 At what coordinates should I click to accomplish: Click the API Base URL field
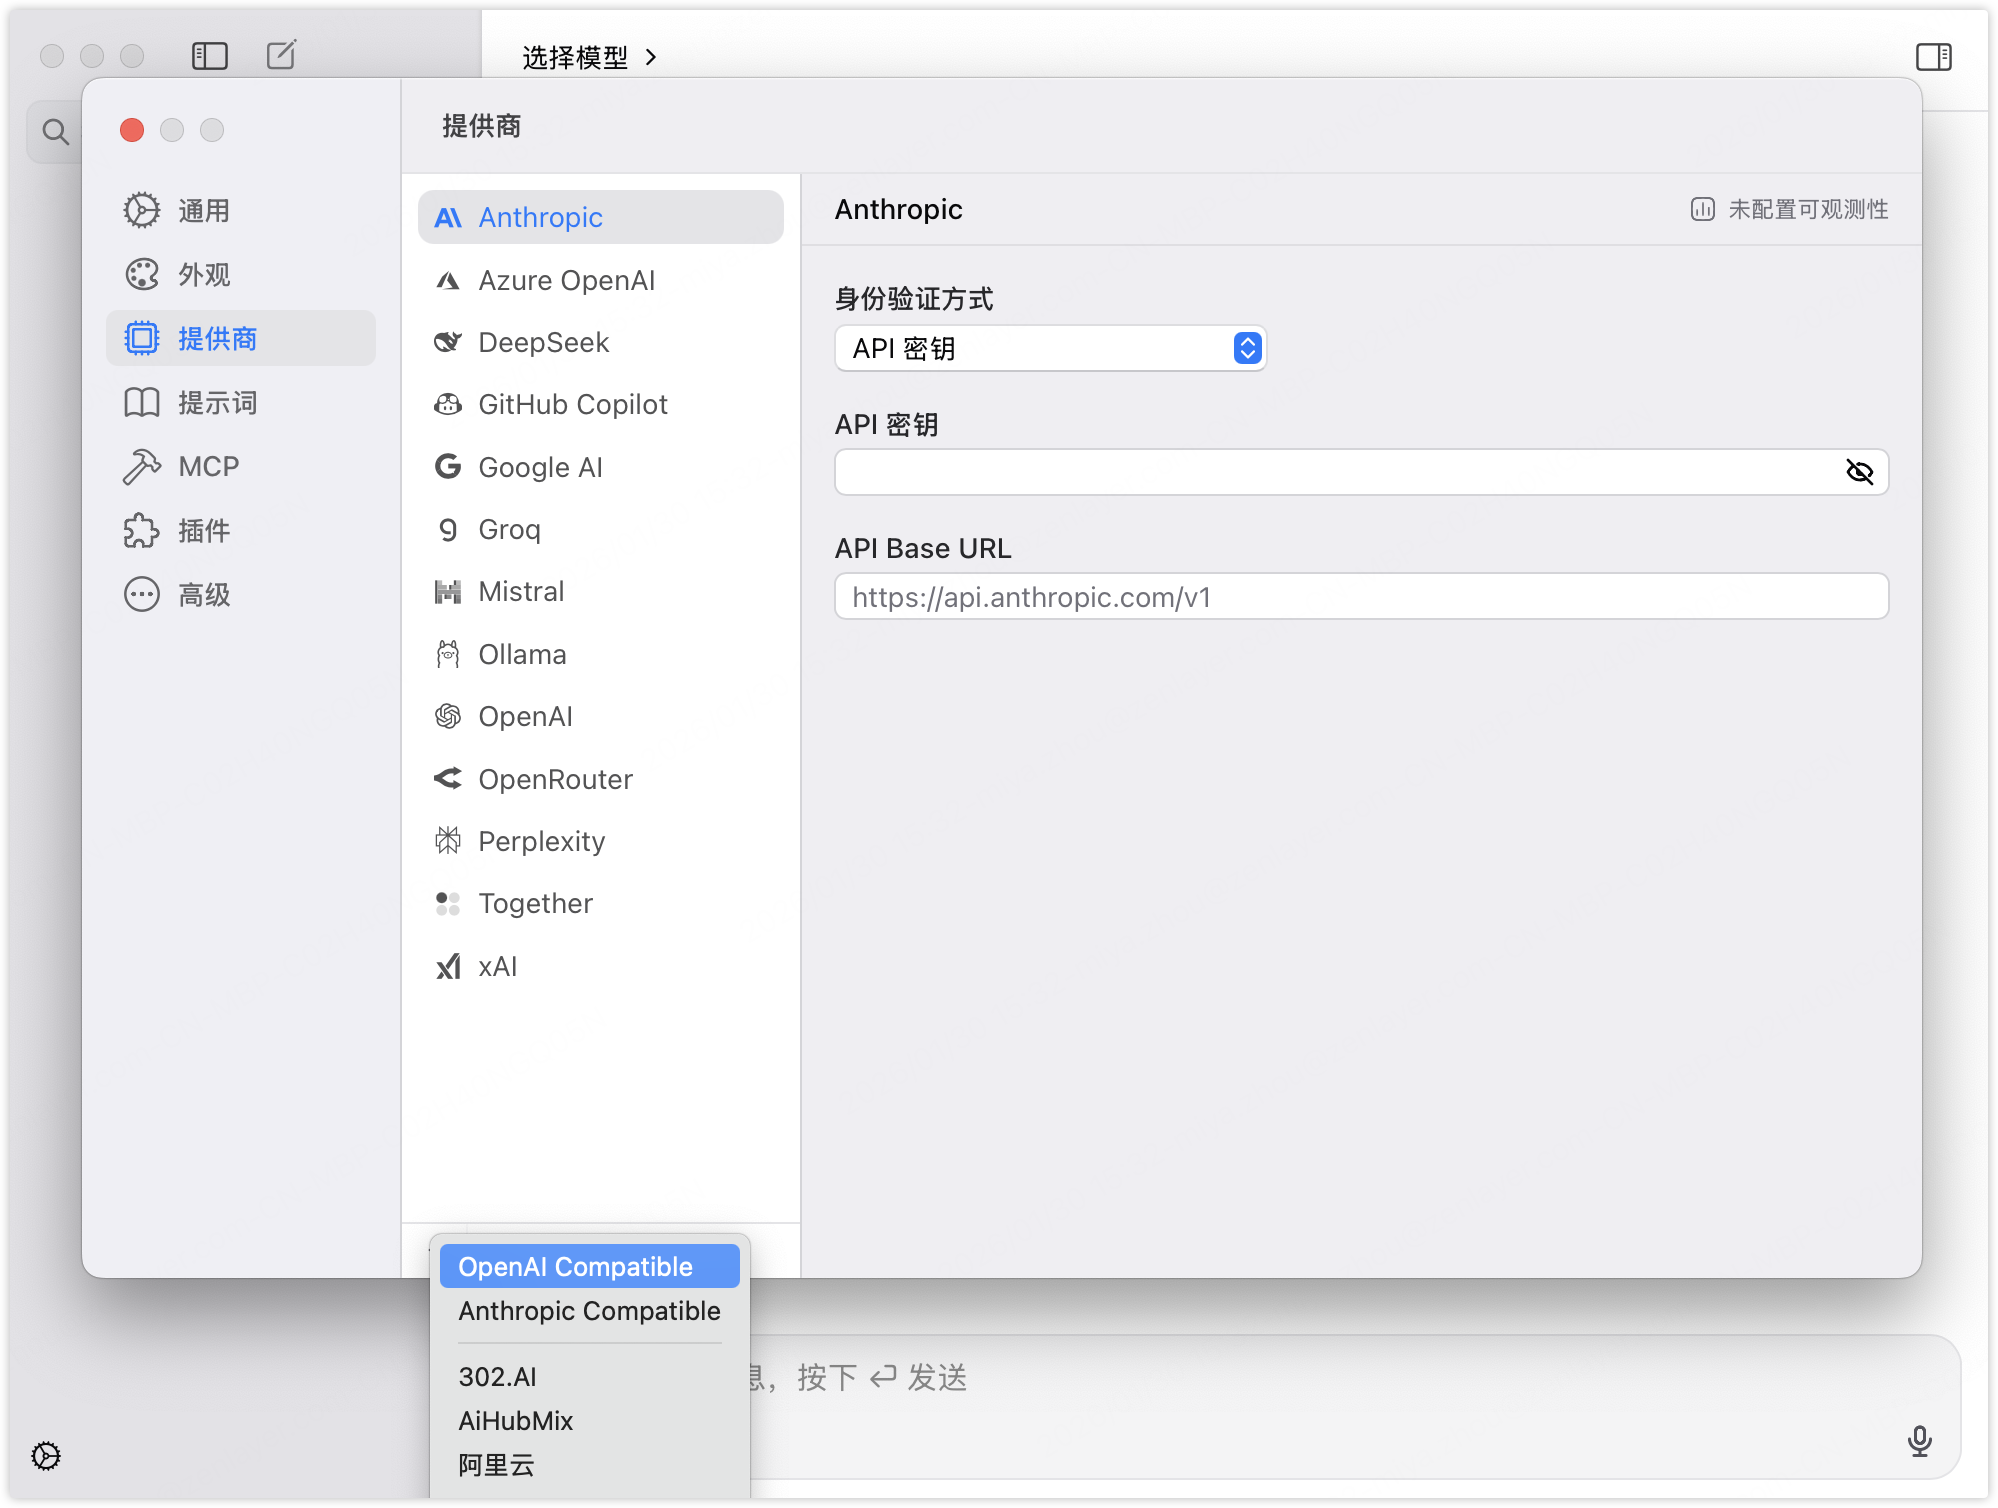1360,597
